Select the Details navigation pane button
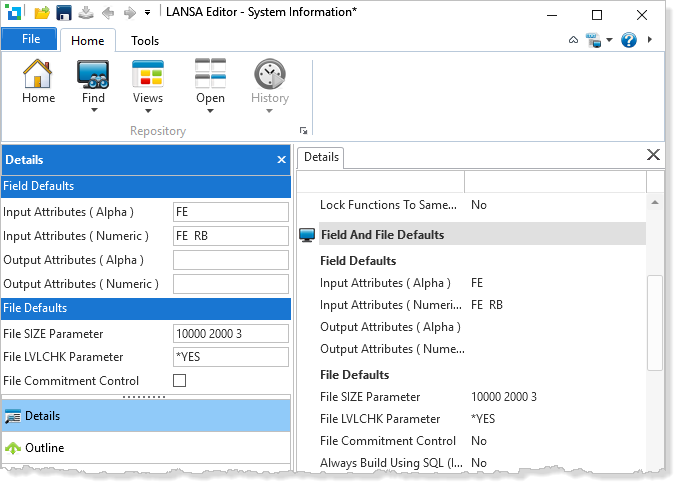This screenshot has width=679, height=486. click(146, 415)
